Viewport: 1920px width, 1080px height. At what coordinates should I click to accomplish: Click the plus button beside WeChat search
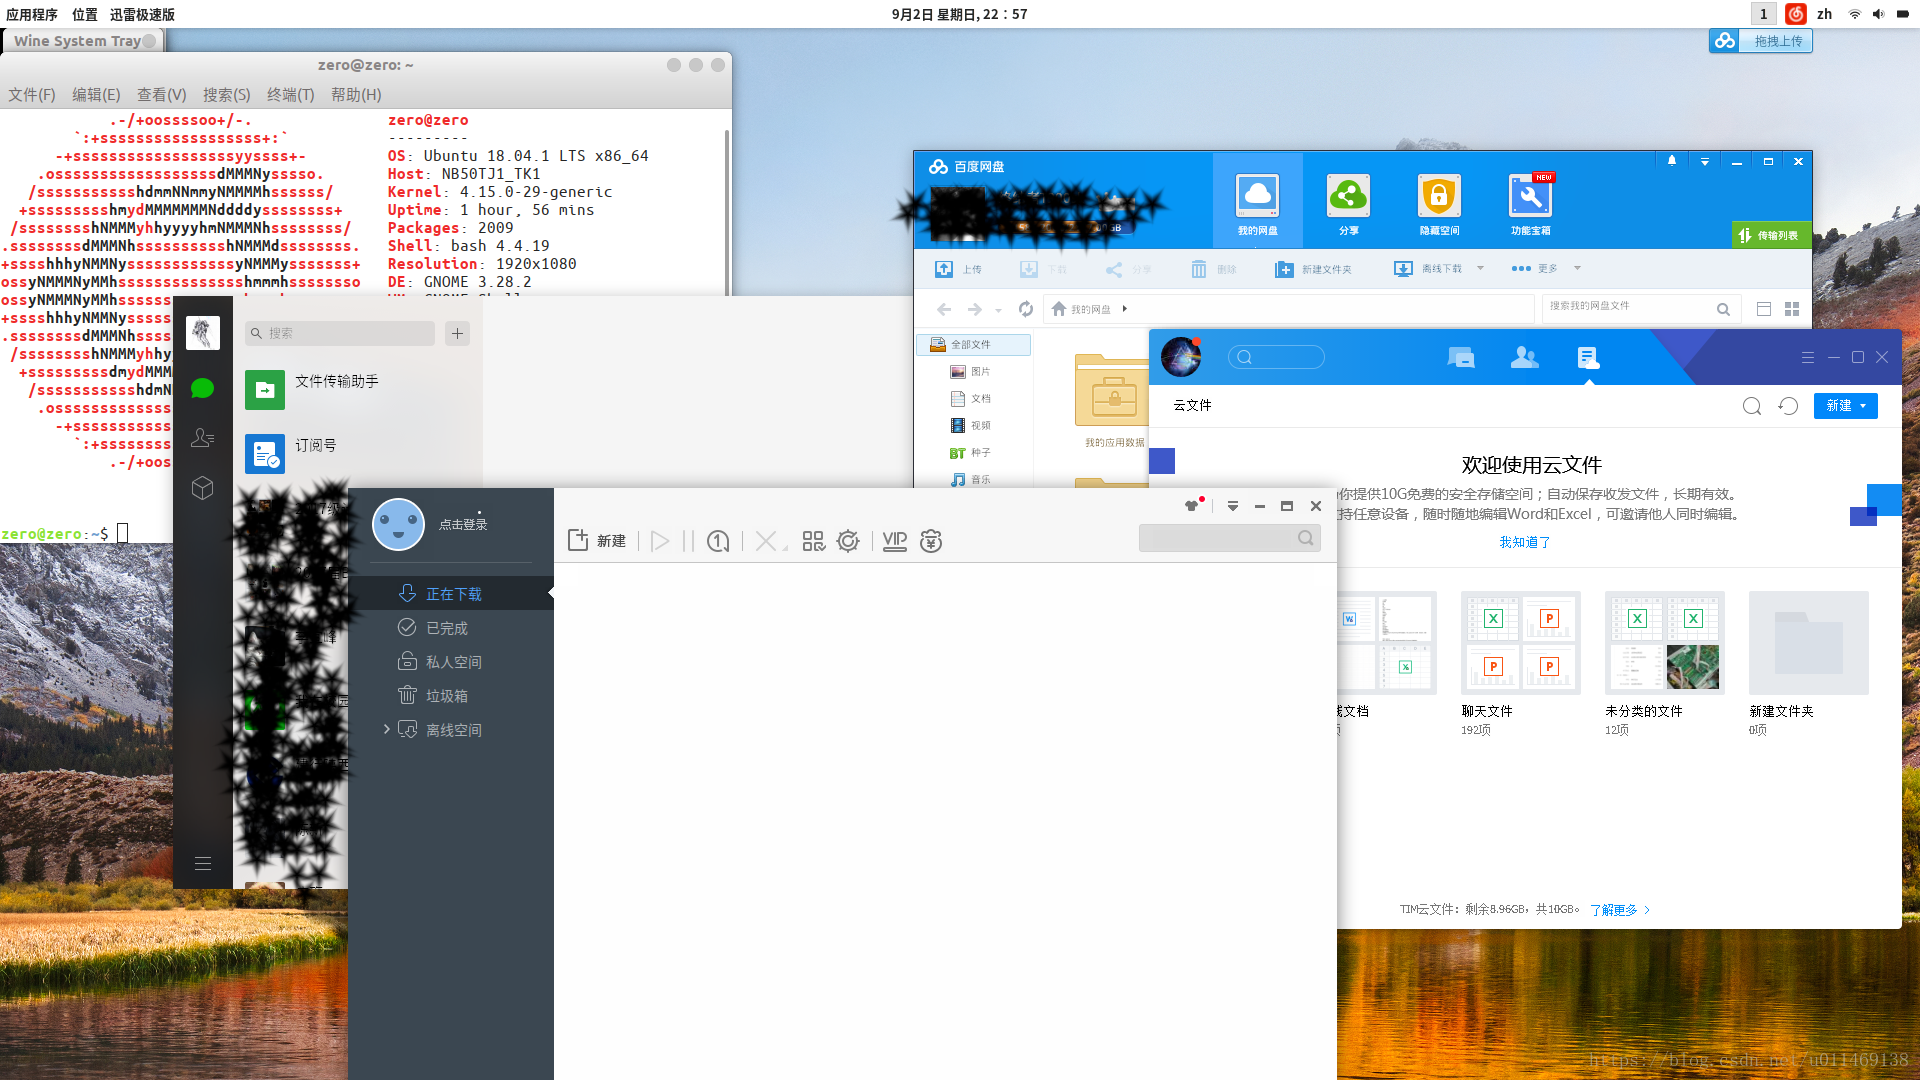457,333
